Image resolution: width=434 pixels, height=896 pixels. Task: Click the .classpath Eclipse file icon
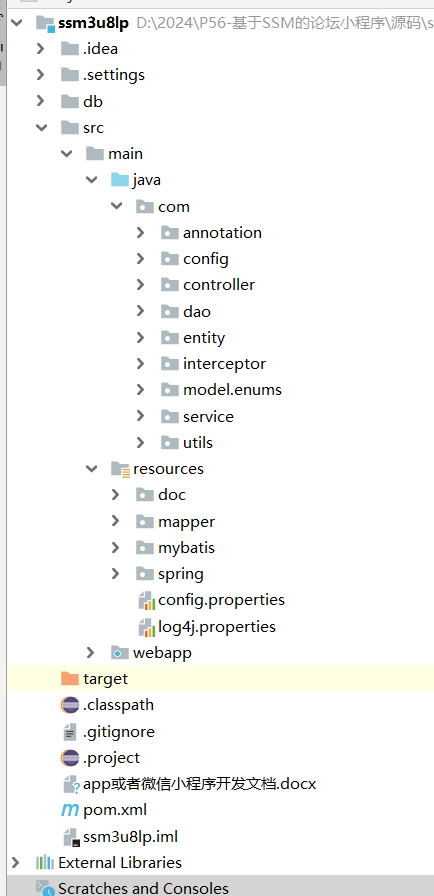click(70, 705)
